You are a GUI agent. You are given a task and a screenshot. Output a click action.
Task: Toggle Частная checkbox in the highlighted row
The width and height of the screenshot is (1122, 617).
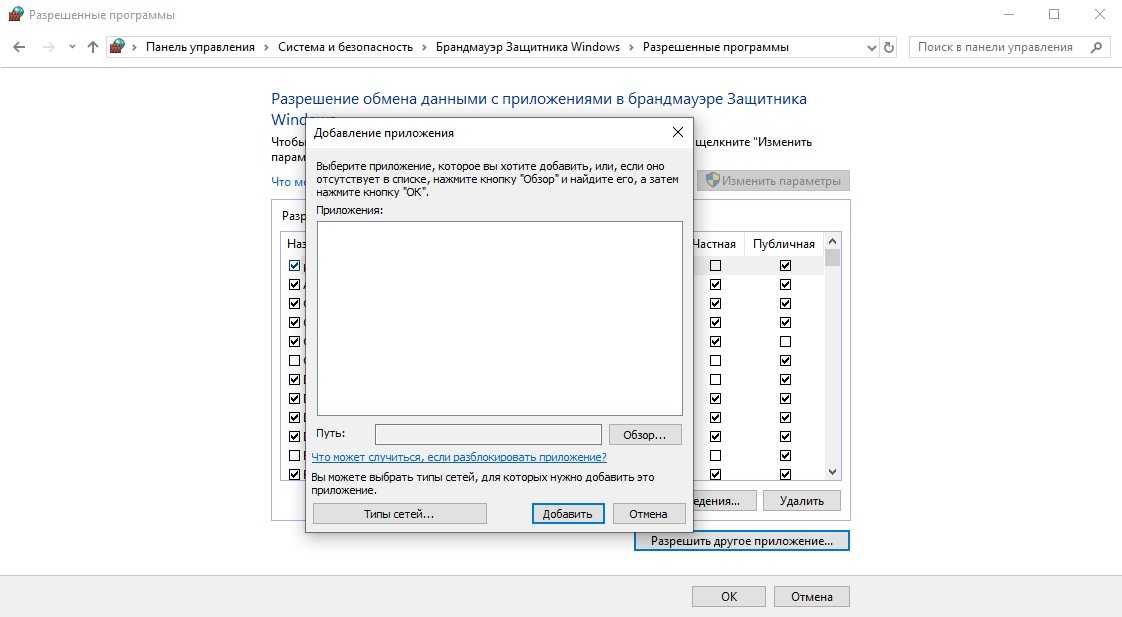tap(715, 266)
